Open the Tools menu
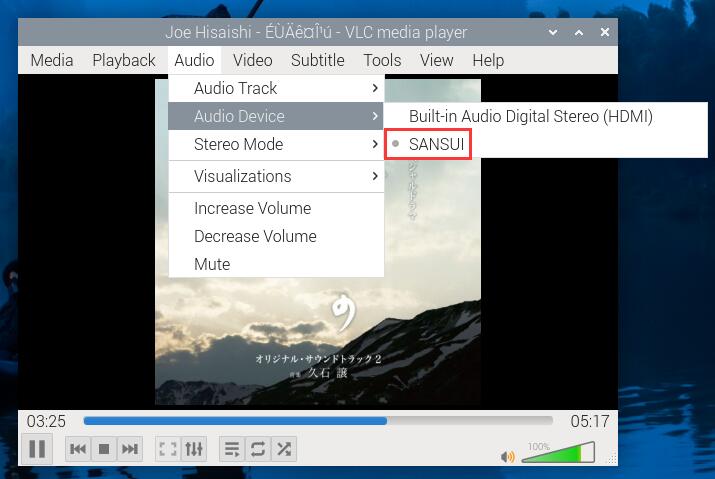 click(x=382, y=60)
